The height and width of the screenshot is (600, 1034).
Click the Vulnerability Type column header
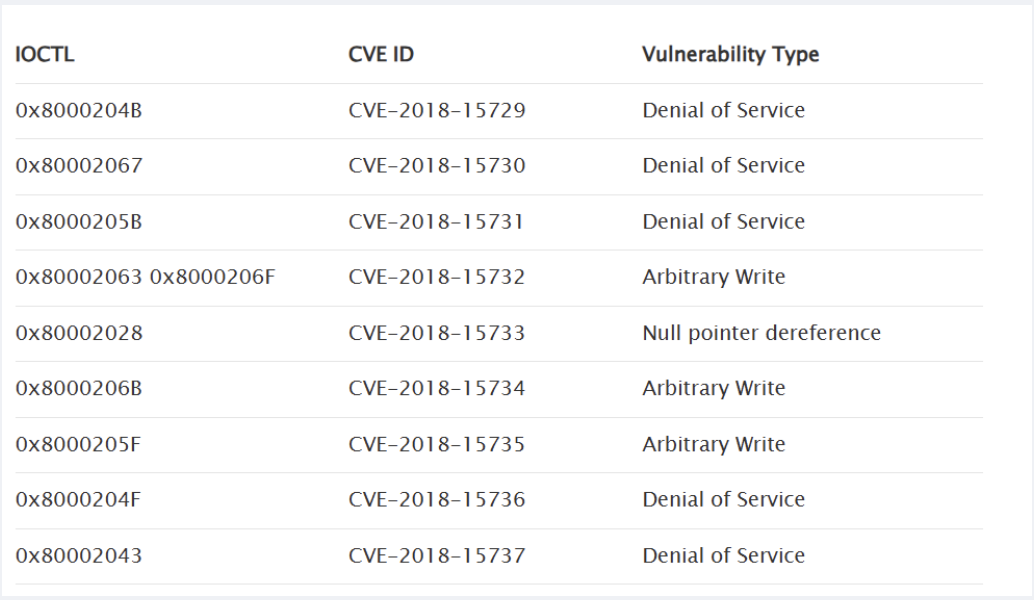pos(731,54)
